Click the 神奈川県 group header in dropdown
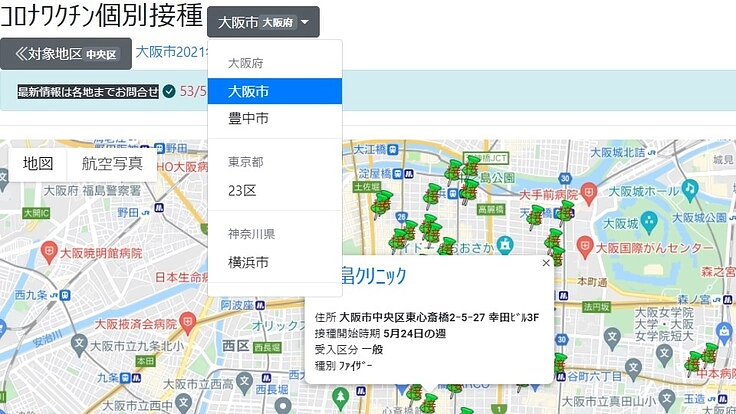The height and width of the screenshot is (414, 736). (252, 234)
